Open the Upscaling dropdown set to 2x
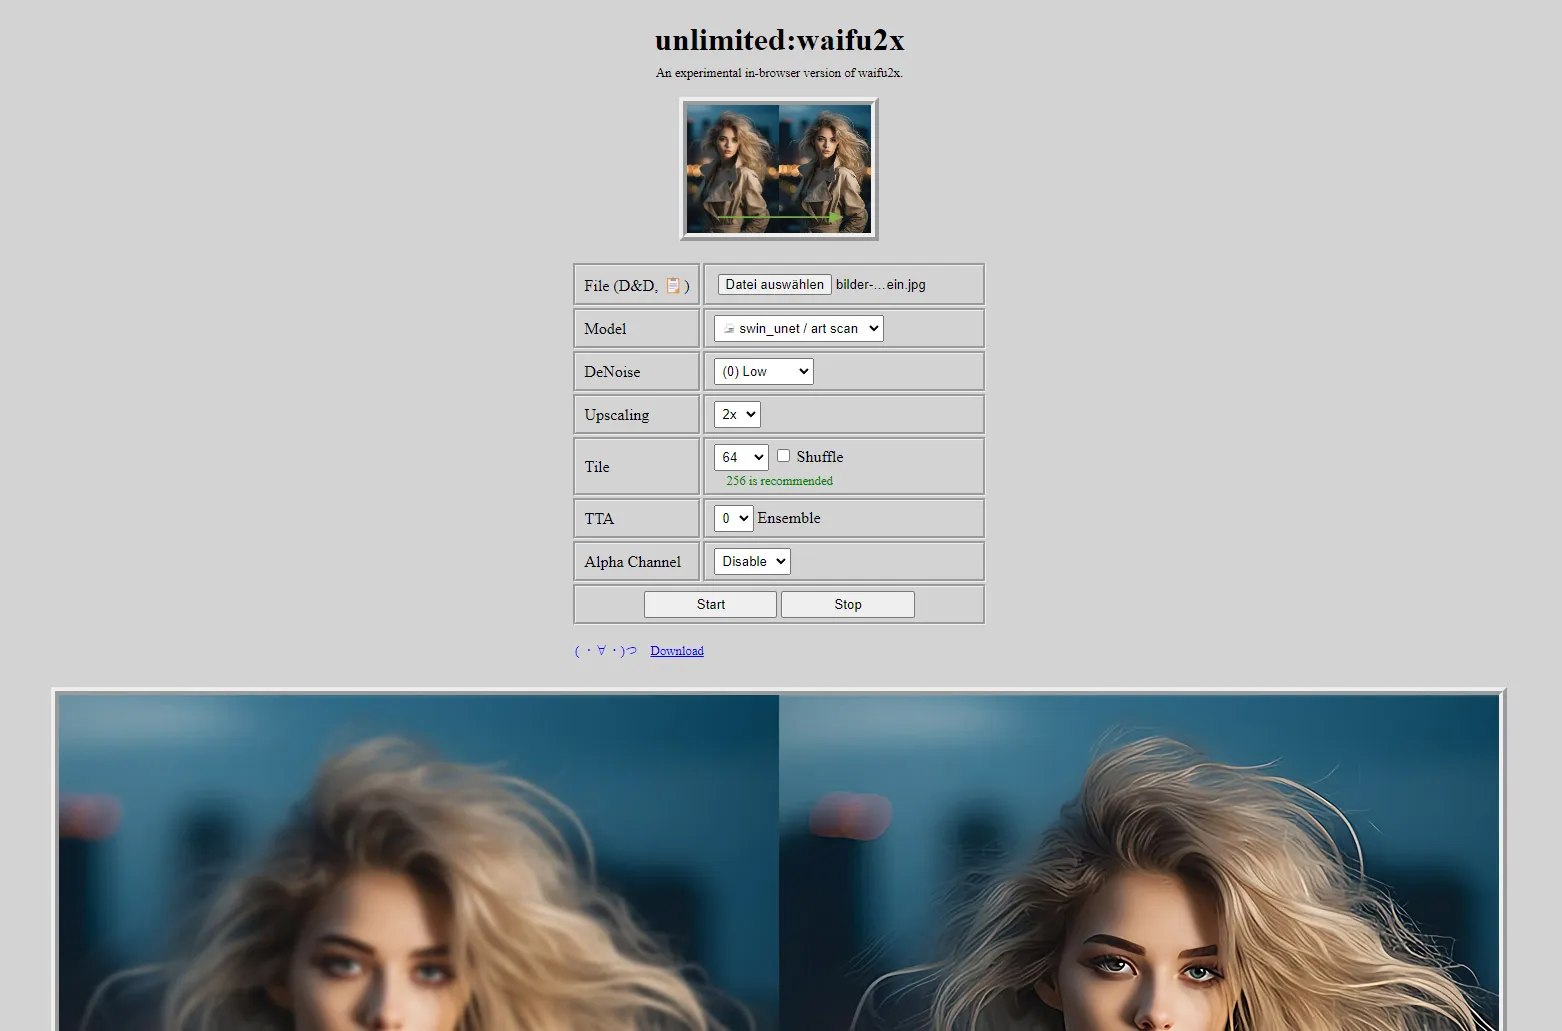Viewport: 1562px width, 1031px height. 737,414
